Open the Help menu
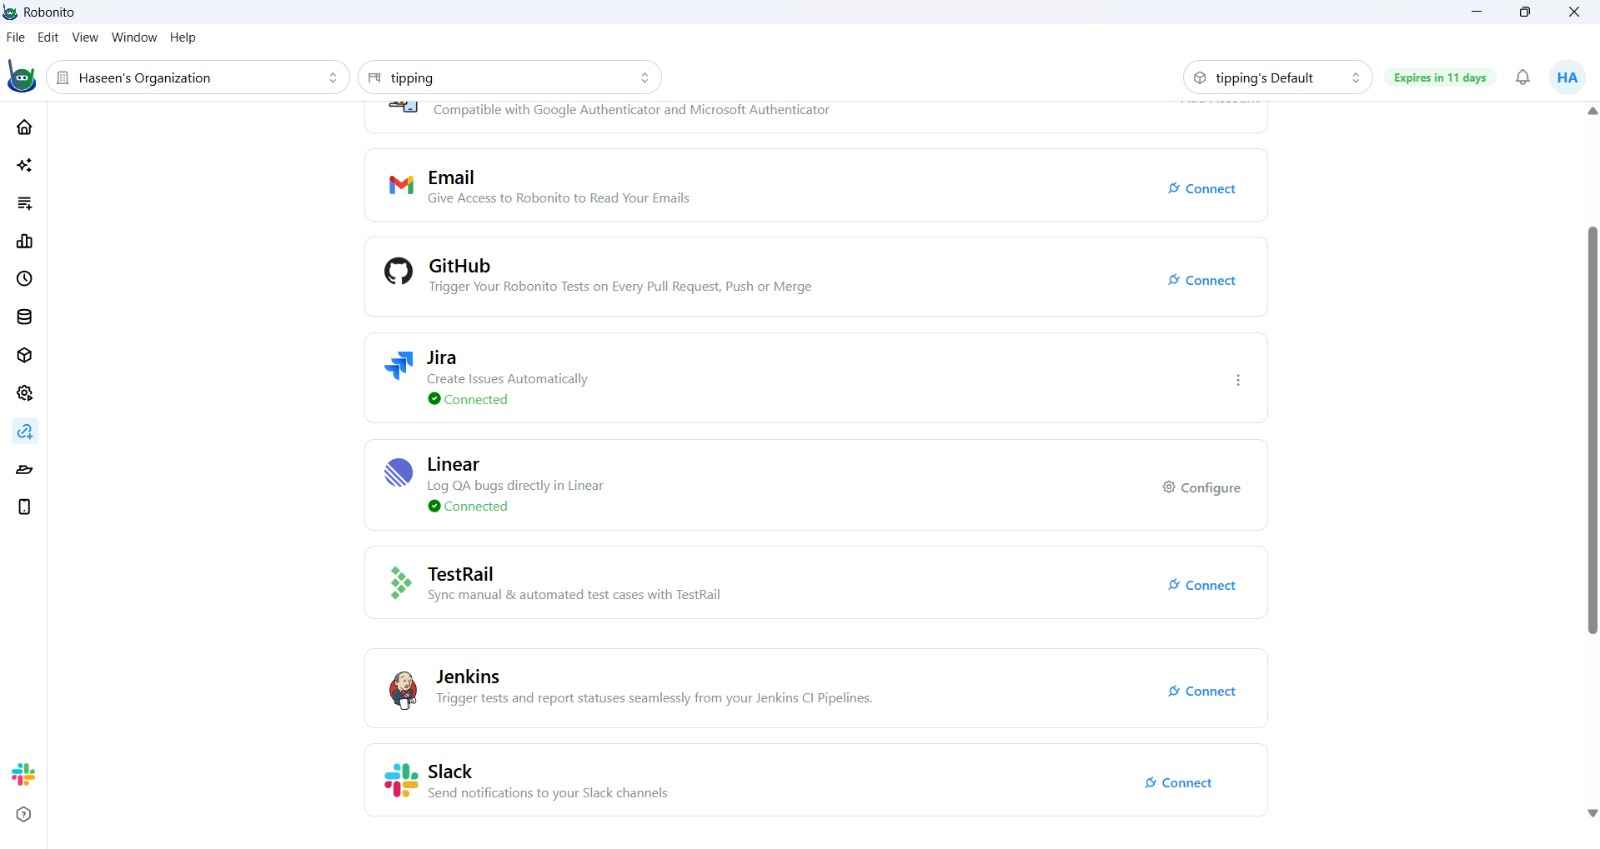The height and width of the screenshot is (849, 1600). [x=183, y=37]
